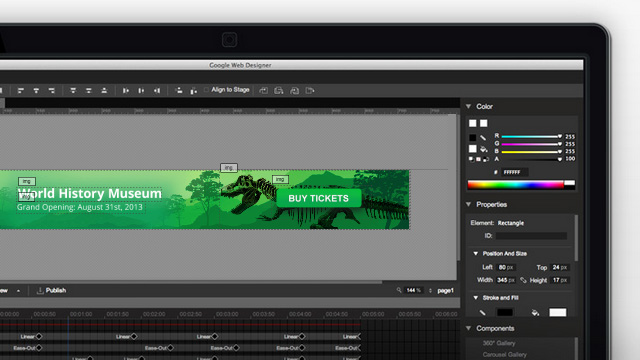The width and height of the screenshot is (640, 360).
Task: Click the last arrange-order icon in toolbar
Action: [x=310, y=91]
